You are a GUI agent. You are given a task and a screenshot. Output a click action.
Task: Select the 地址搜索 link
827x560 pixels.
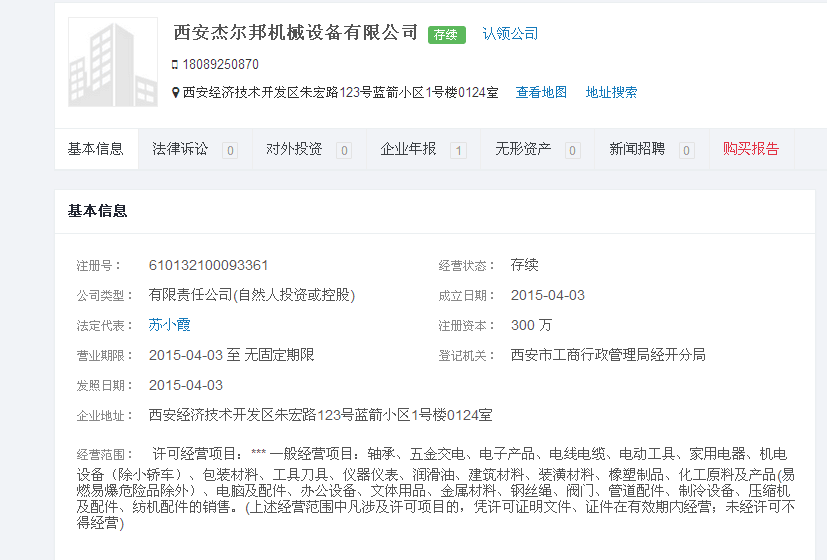coord(611,93)
